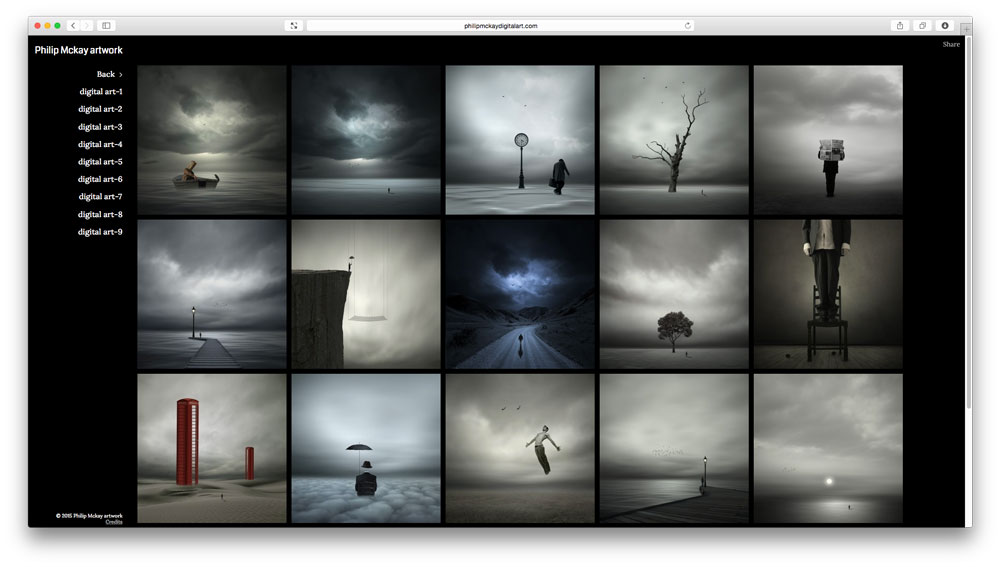Open the digital art-8 gallery

pyautogui.click(x=100, y=214)
